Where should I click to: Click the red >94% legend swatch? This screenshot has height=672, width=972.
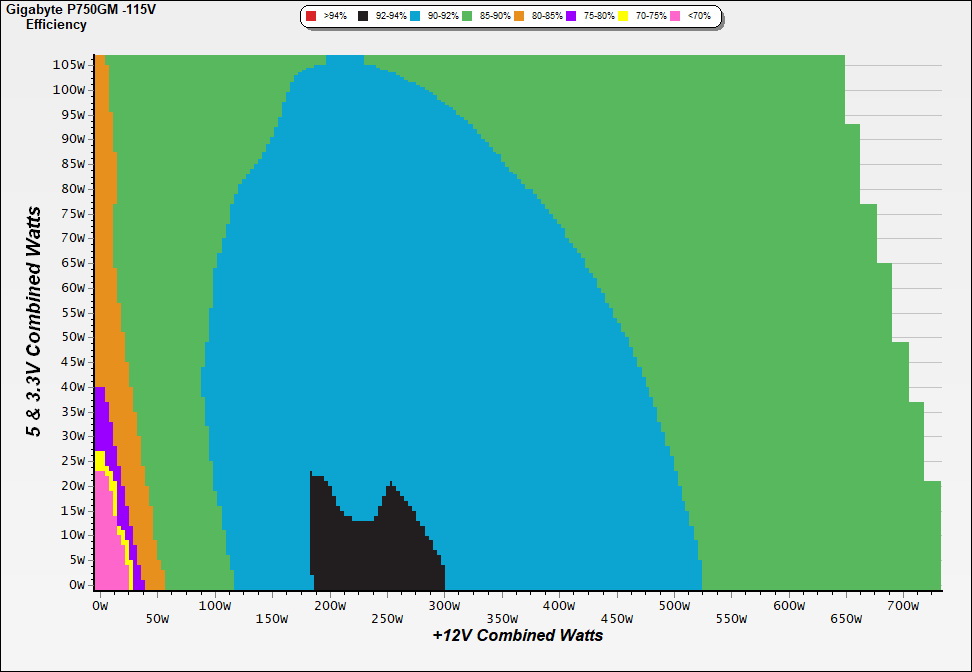(311, 17)
